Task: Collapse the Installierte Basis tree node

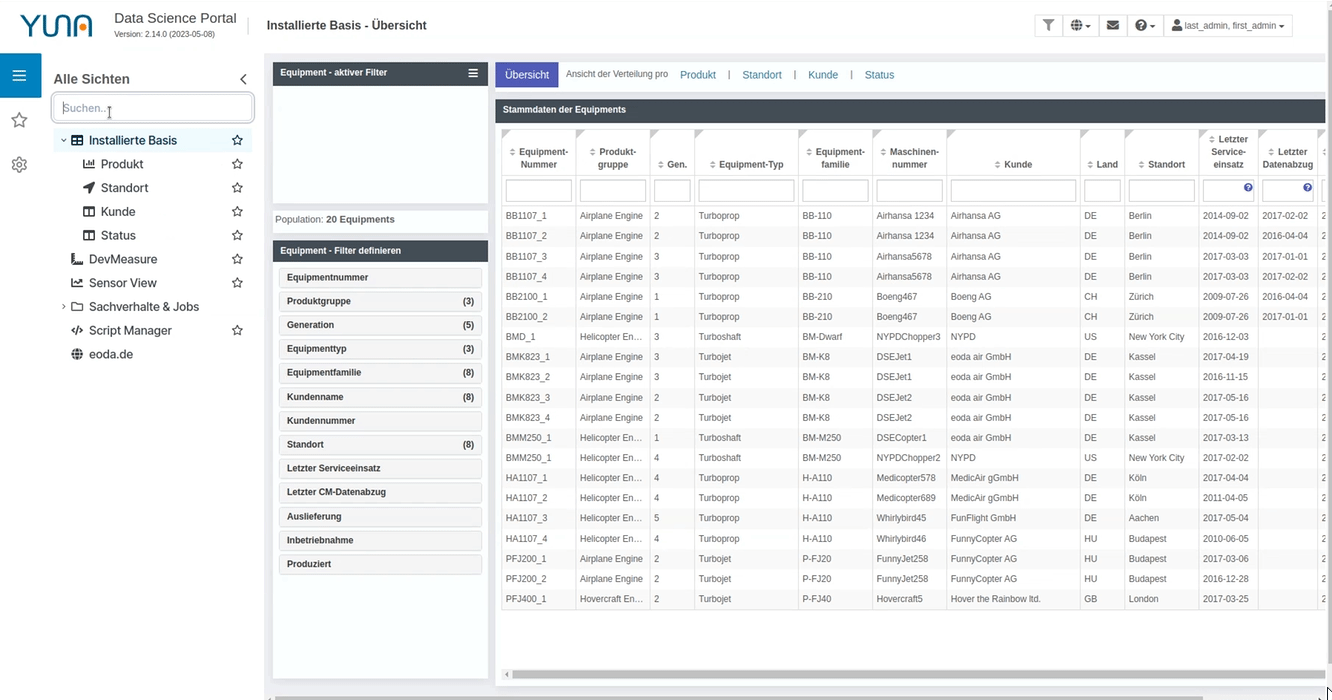Action: (63, 140)
